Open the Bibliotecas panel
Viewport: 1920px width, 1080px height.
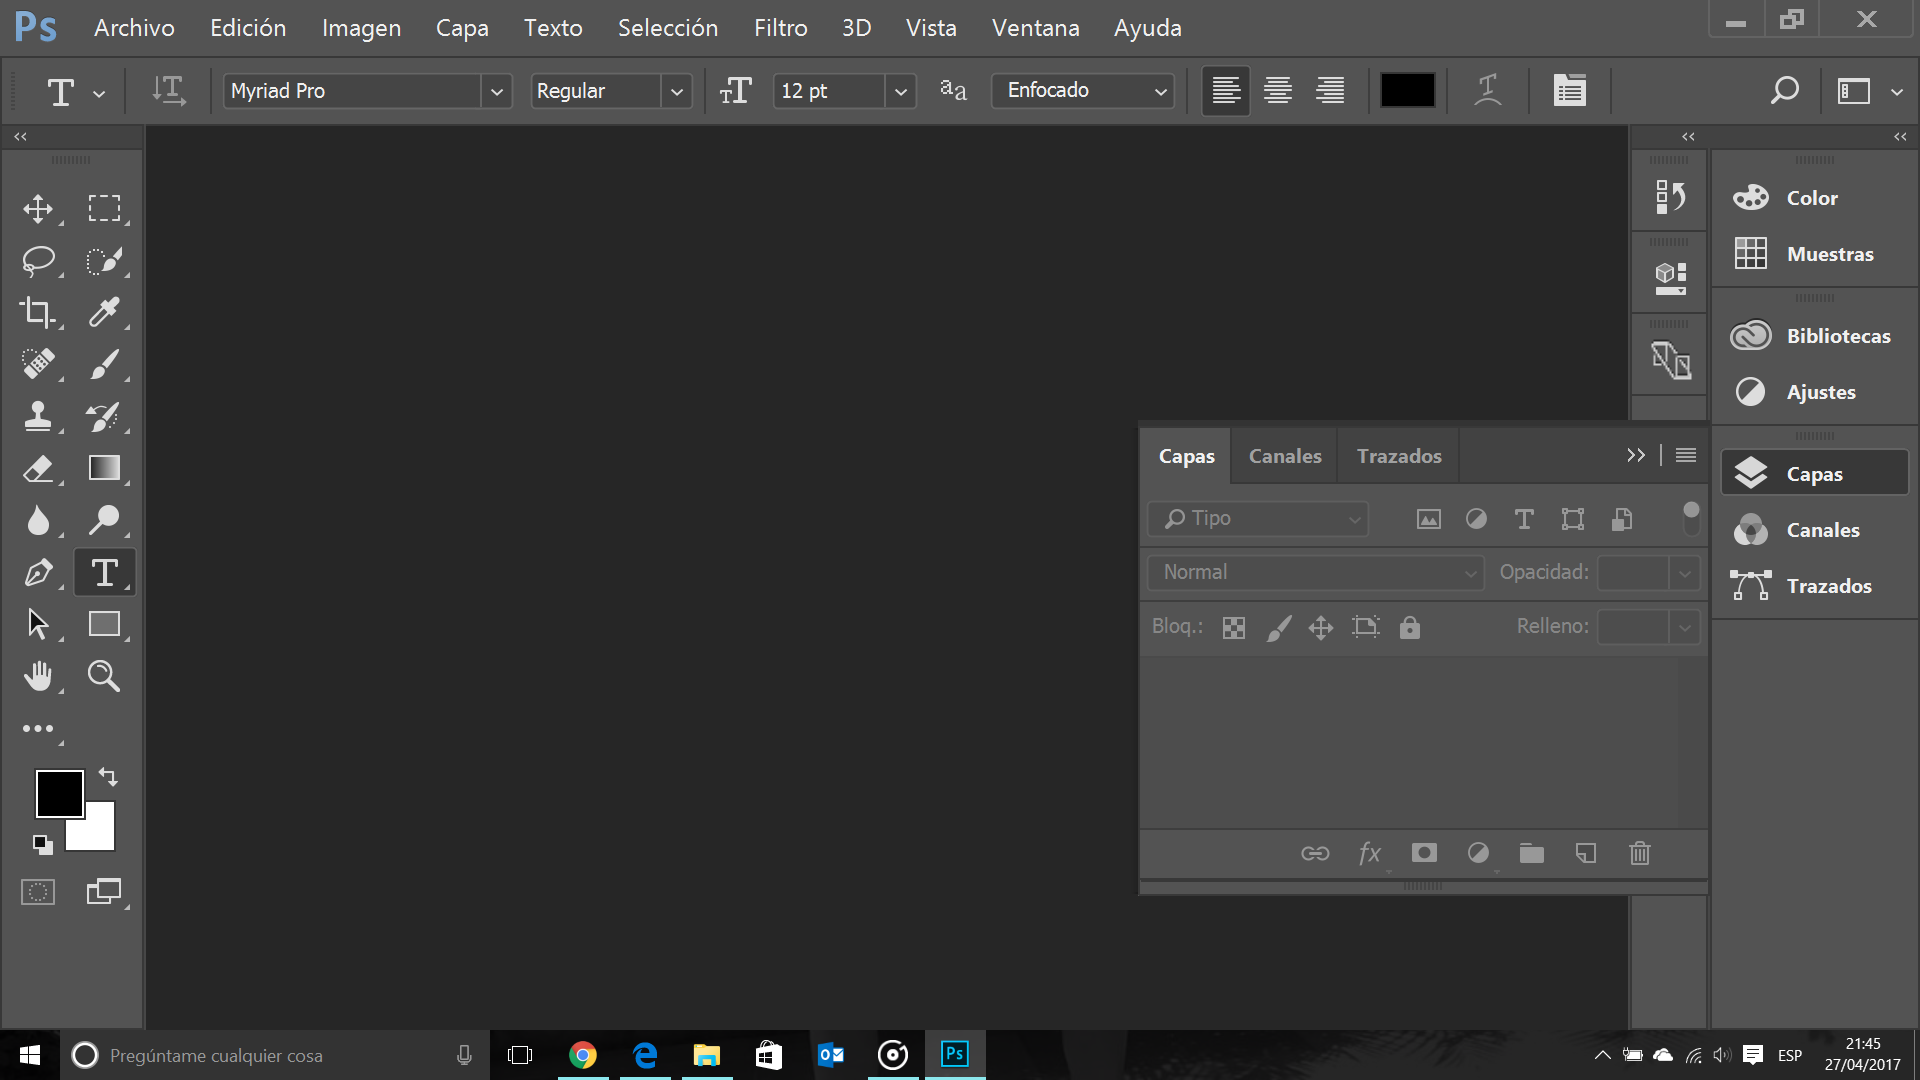tap(1814, 336)
